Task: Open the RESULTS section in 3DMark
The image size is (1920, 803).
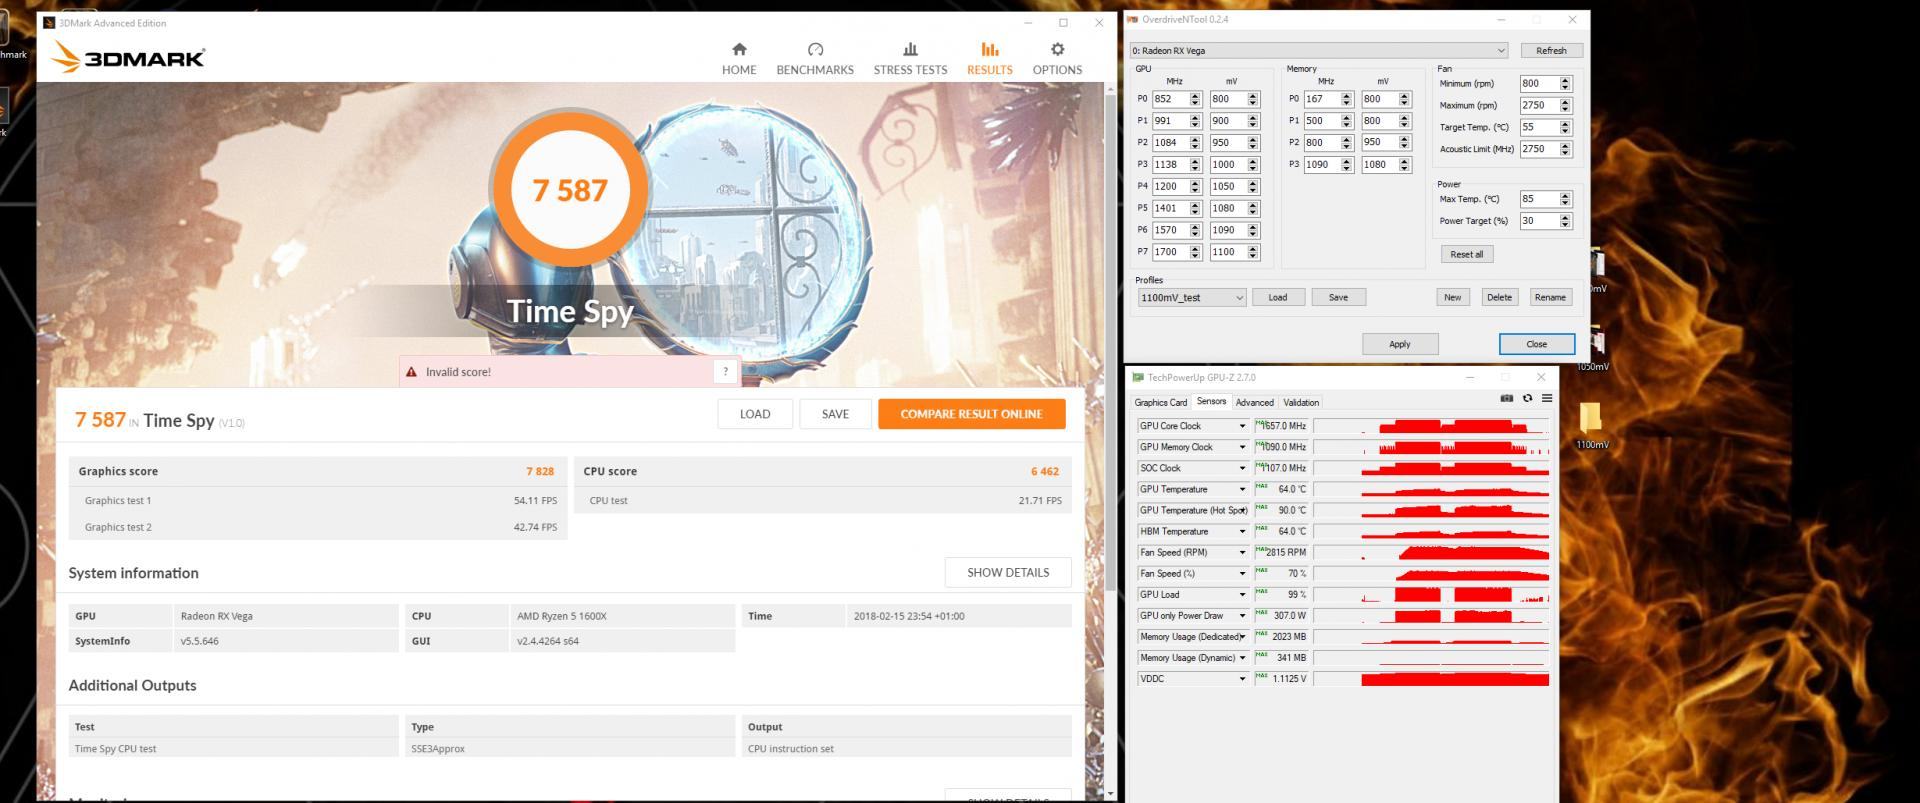Action: (989, 59)
